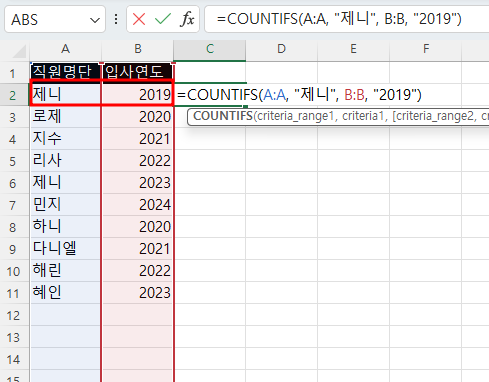
Task: Click cell A8 containing 하니
Action: click(x=65, y=227)
